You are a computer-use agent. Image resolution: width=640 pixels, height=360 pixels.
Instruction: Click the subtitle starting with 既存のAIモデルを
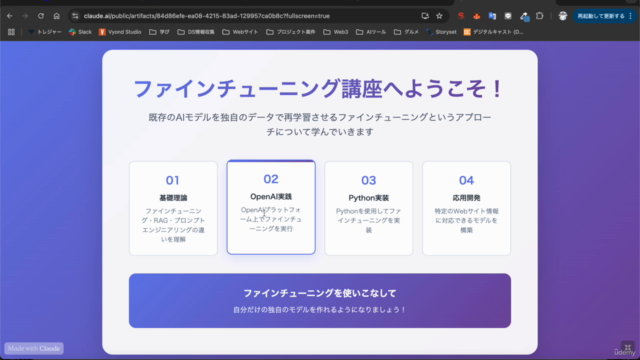pyautogui.click(x=320, y=124)
